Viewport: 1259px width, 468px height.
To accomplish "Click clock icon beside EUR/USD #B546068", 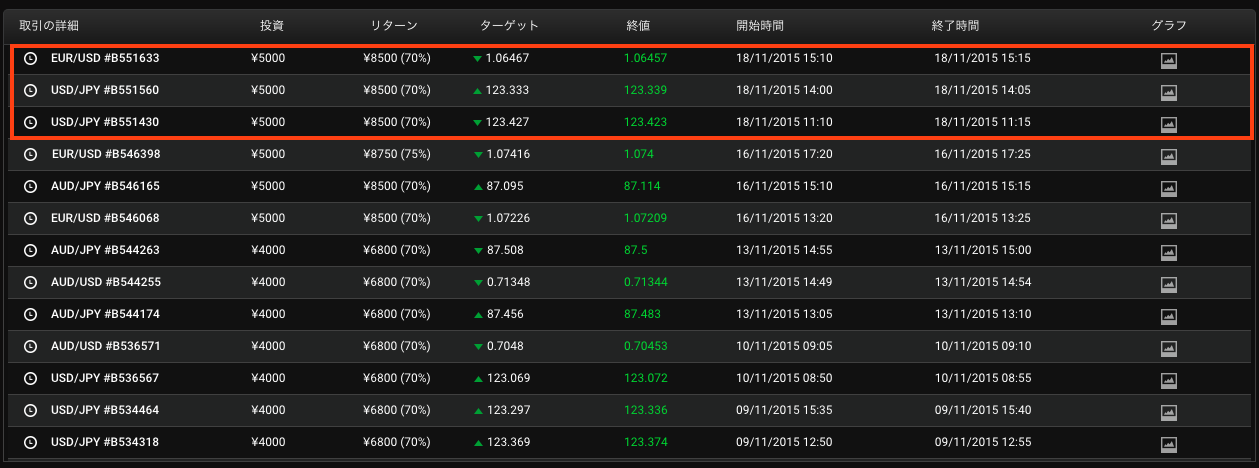I will point(30,219).
